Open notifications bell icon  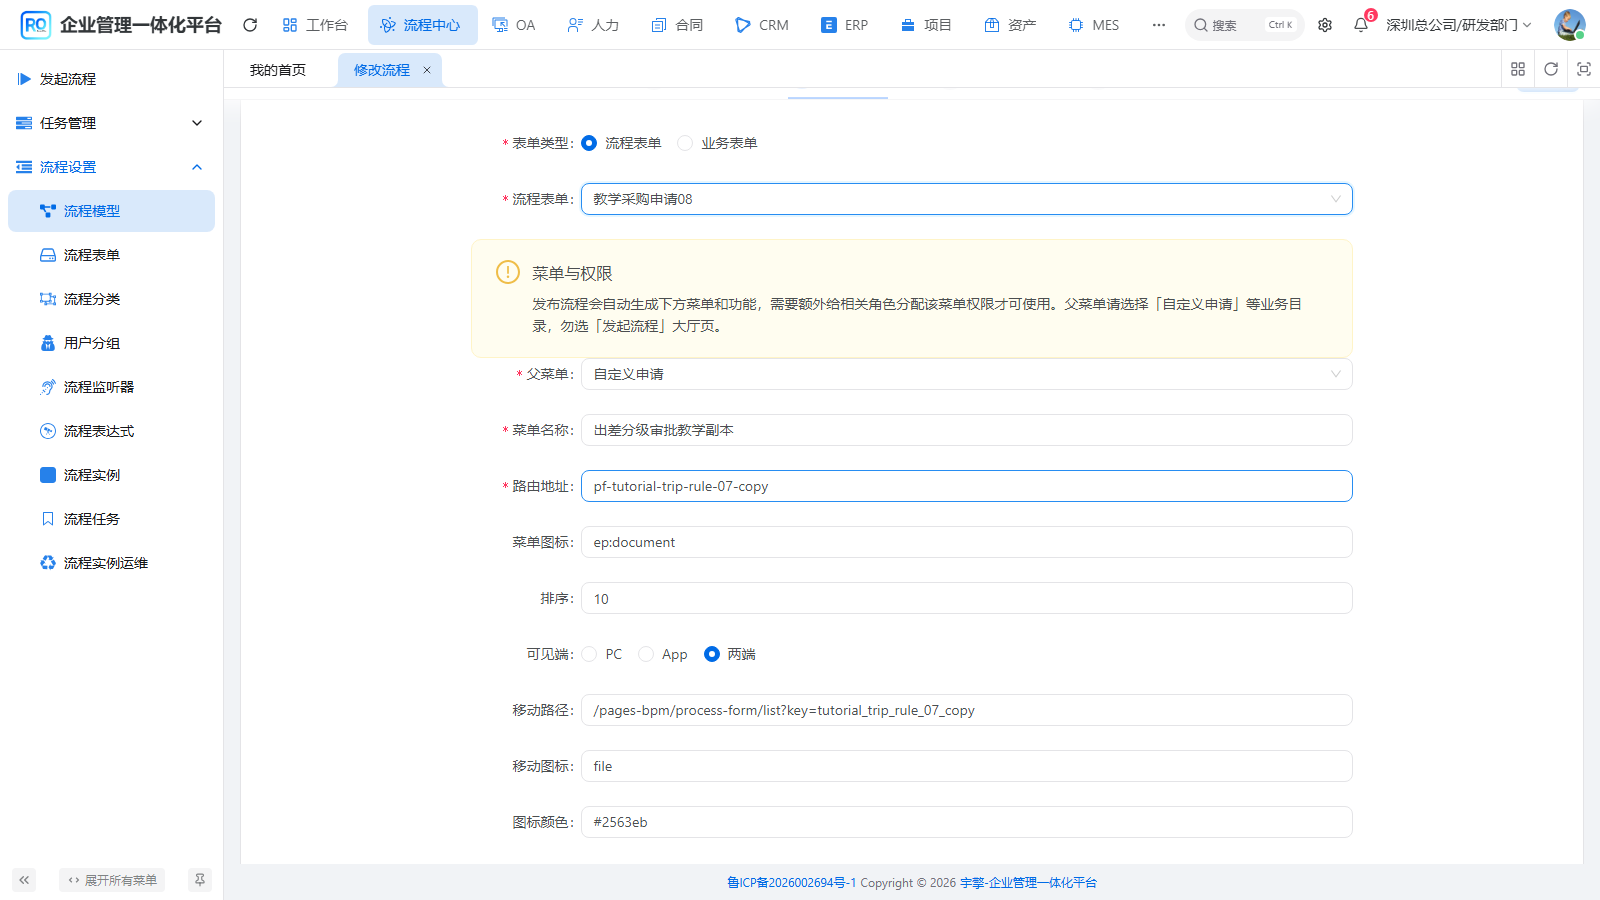point(1361,25)
